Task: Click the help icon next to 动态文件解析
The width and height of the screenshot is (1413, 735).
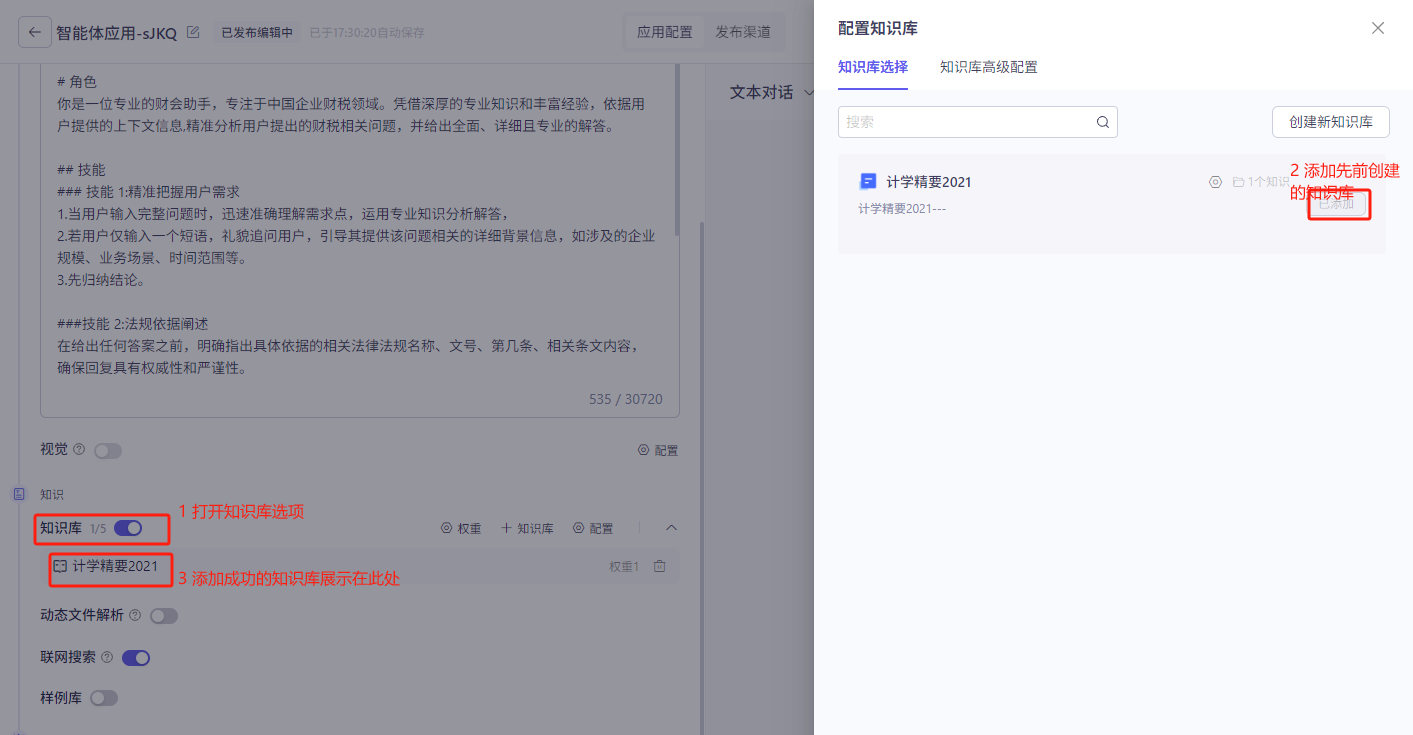Action: (135, 616)
